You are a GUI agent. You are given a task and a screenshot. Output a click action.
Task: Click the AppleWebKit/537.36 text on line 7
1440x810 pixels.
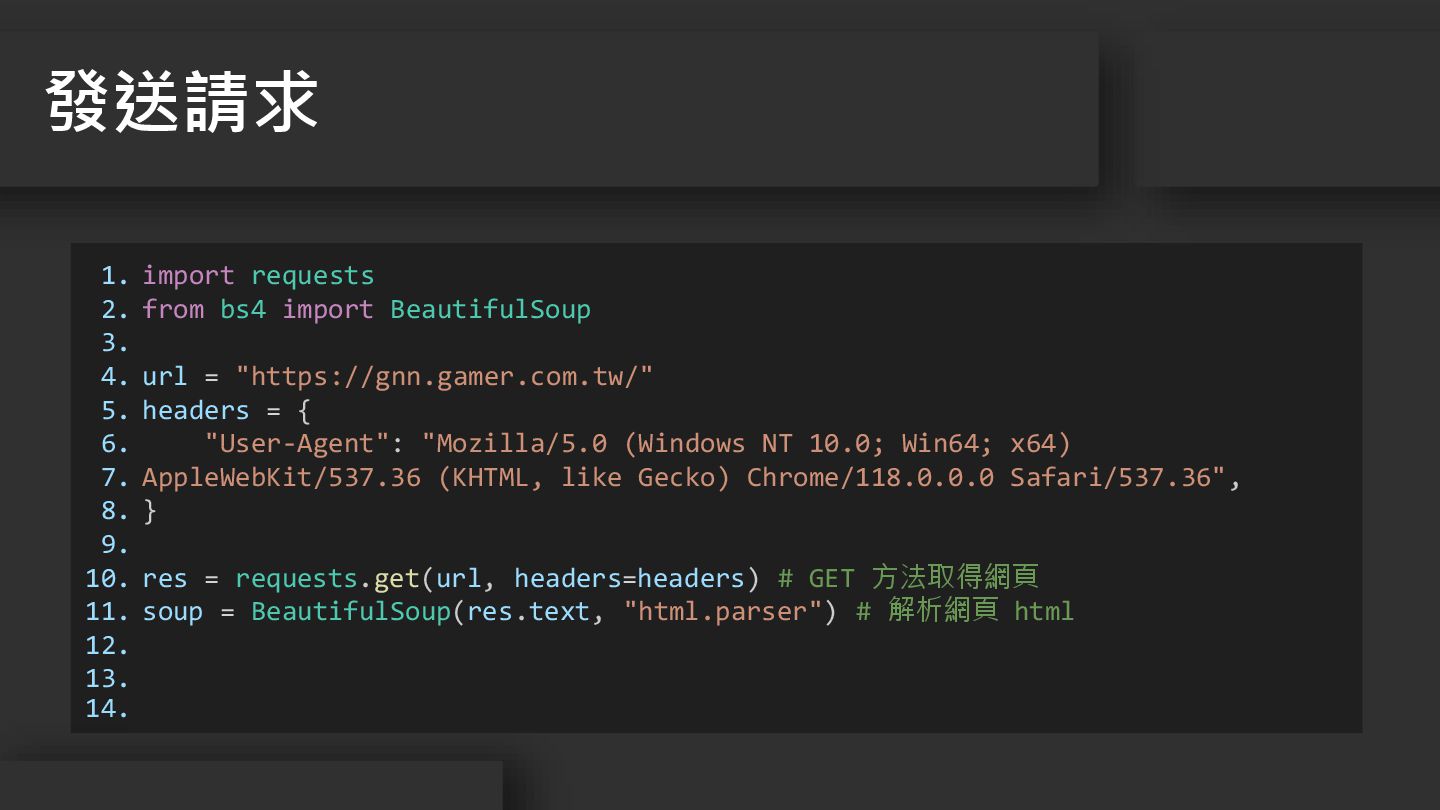pyautogui.click(x=281, y=478)
